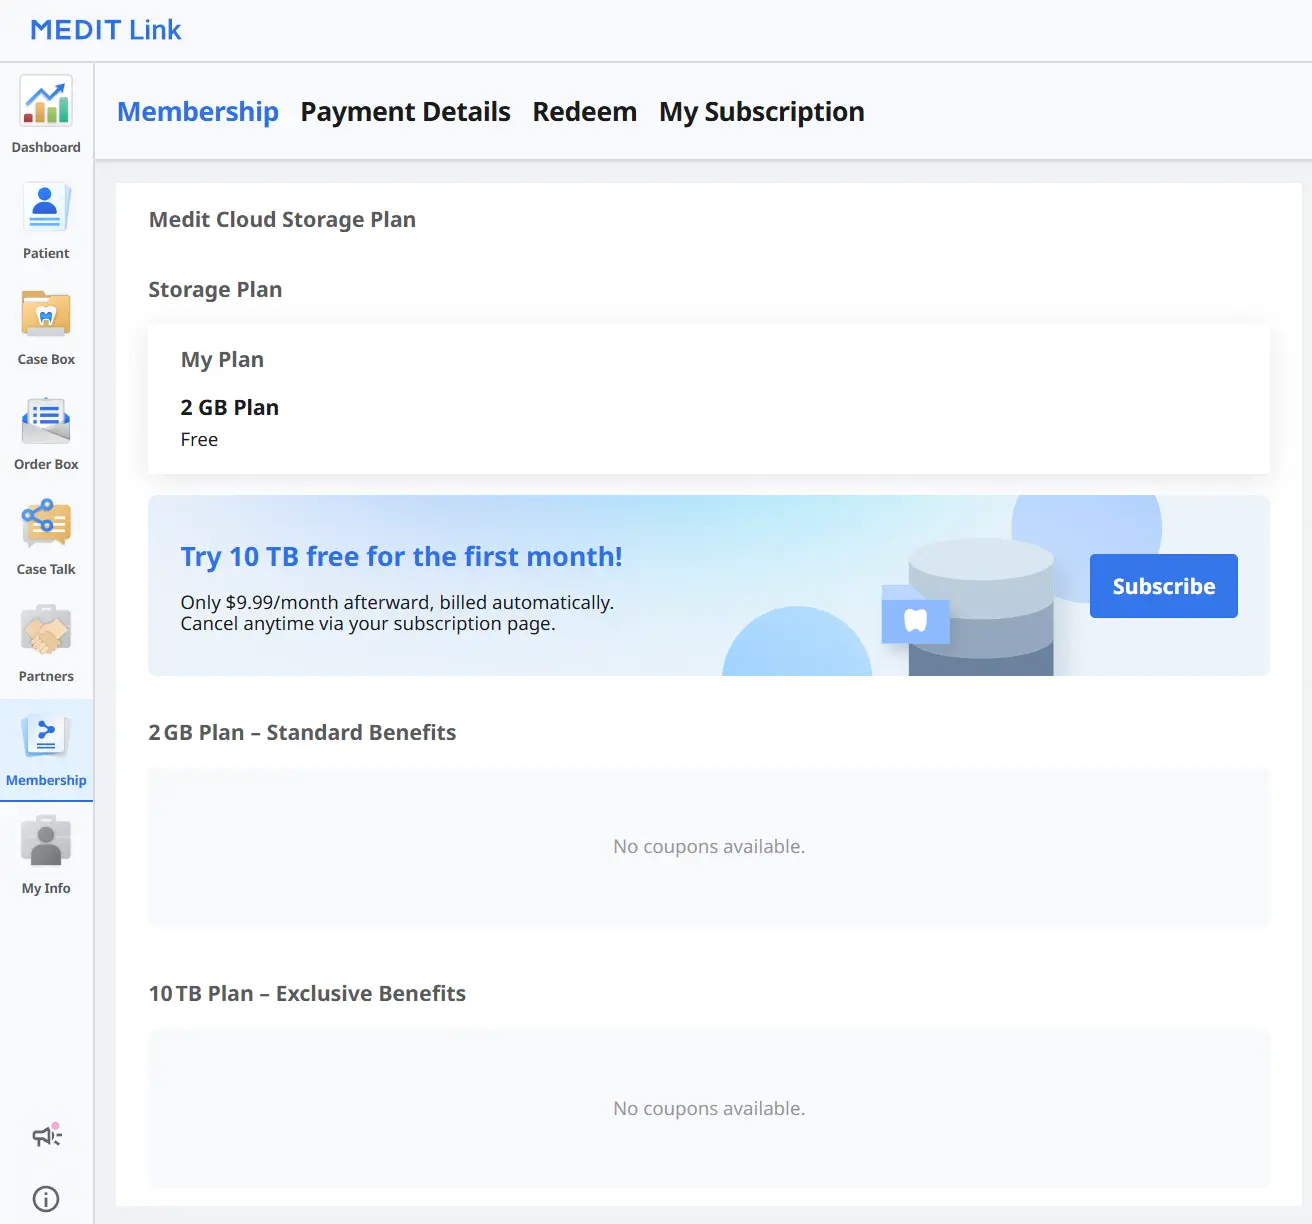The height and width of the screenshot is (1224, 1312).
Task: Click the $9.99/month billing notice text
Action: click(397, 602)
